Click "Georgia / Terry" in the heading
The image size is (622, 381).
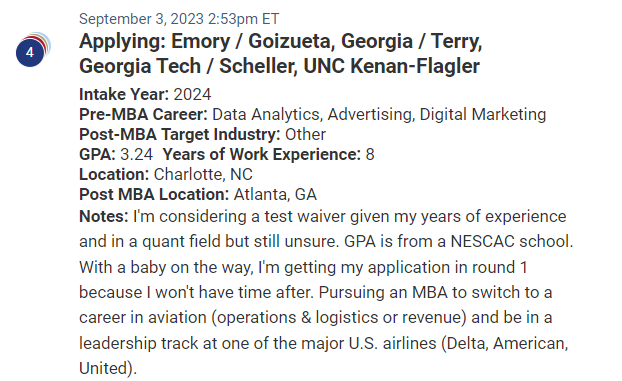[411, 41]
